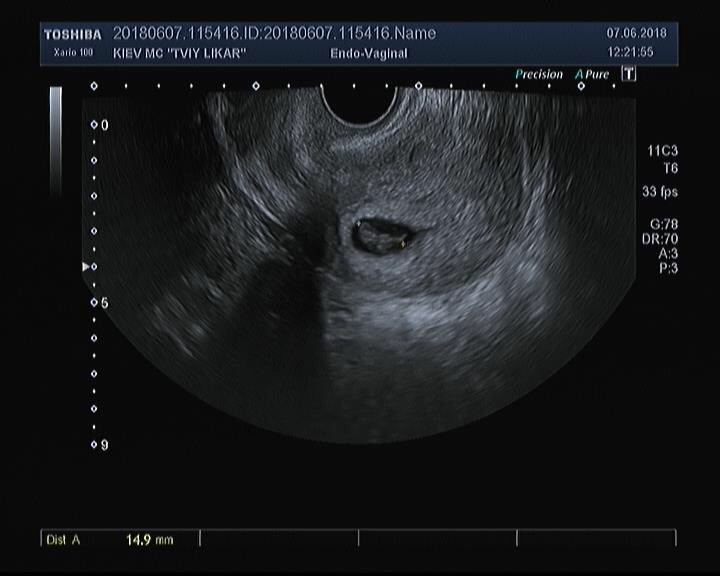The image size is (720, 576).
Task: Click the Precision imaging indicator
Action: click(x=540, y=74)
